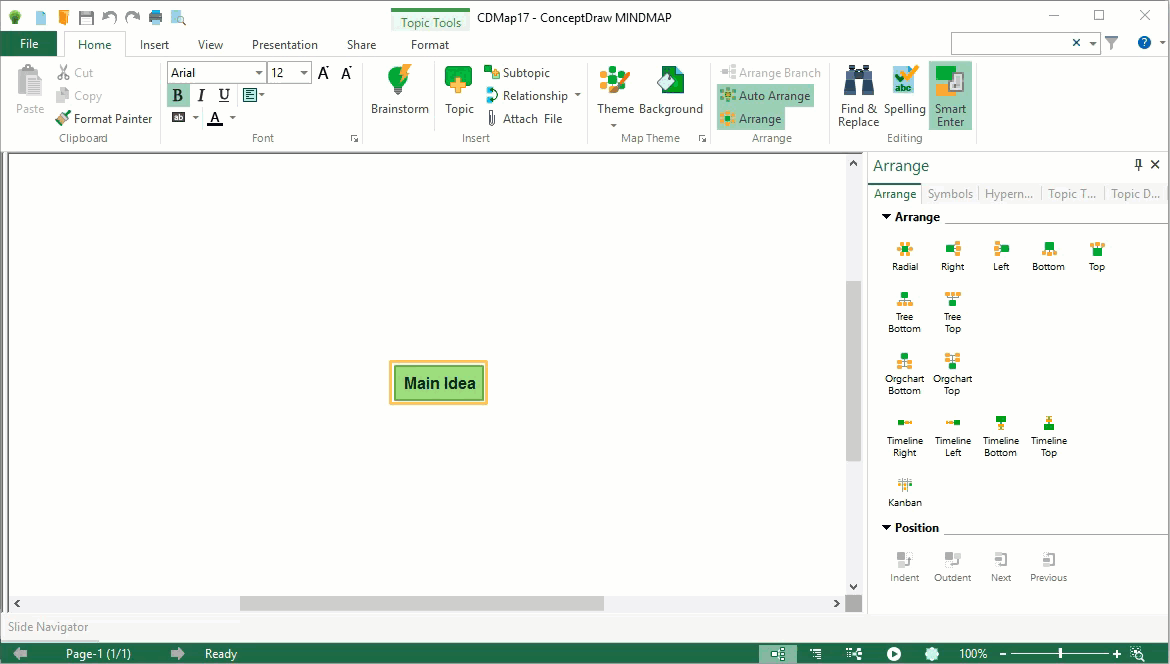Switch to the Insert ribbon tab
This screenshot has width=1170, height=664.
coord(154,45)
